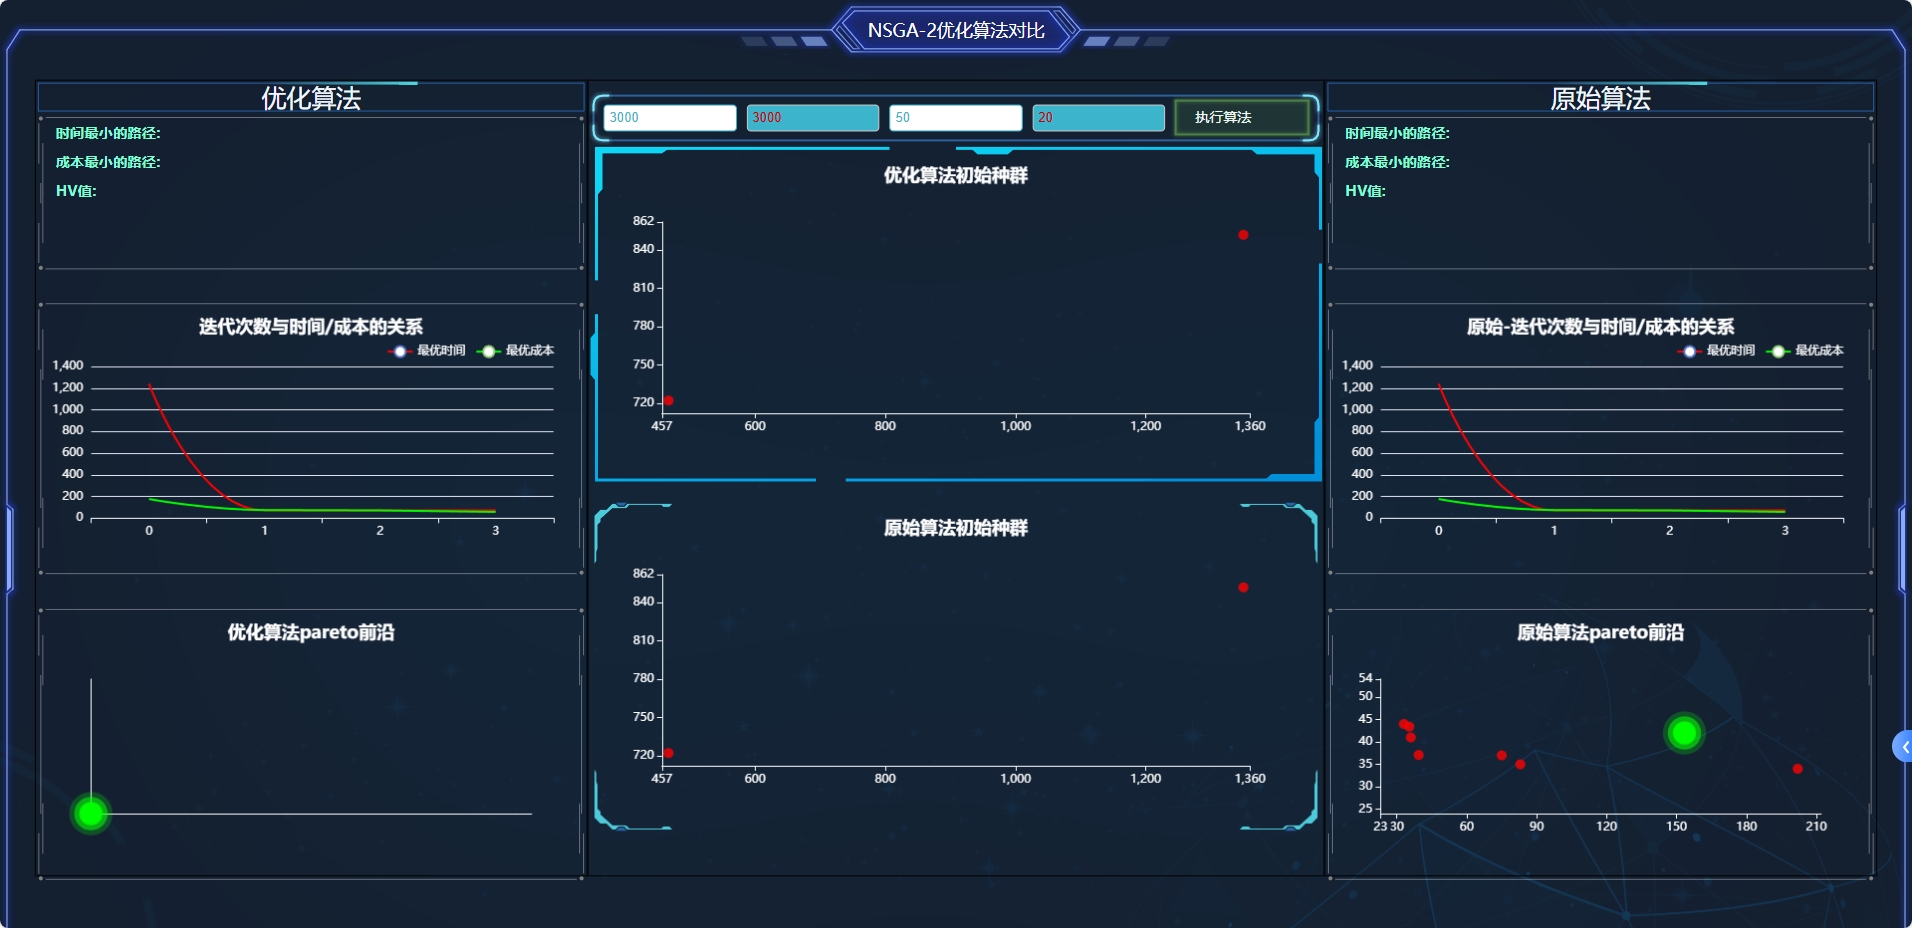Click the green point in 优化算法pareto前沿 chart

tap(91, 814)
